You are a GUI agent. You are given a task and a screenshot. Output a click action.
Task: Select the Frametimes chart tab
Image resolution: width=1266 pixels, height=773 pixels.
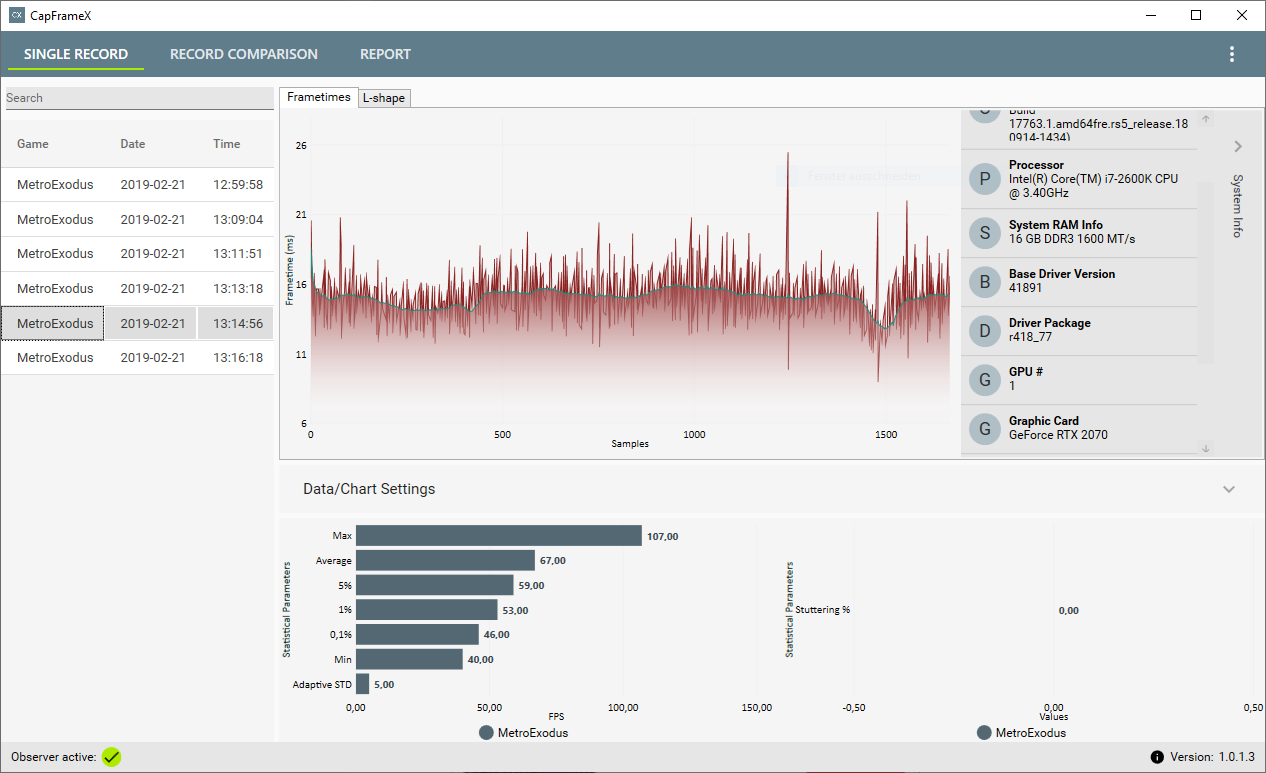click(319, 97)
